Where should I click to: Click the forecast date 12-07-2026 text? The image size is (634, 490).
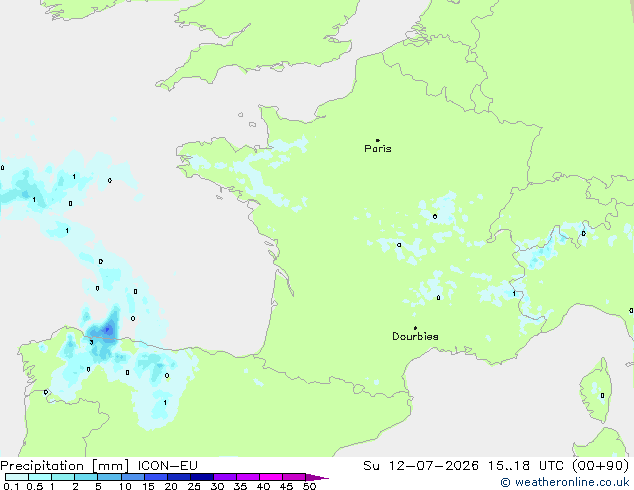pyautogui.click(x=434, y=466)
